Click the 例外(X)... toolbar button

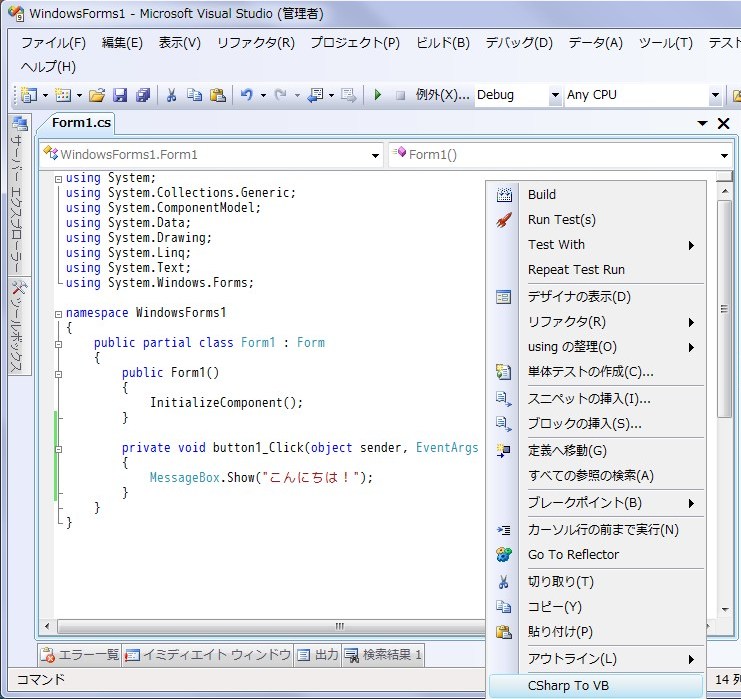pyautogui.click(x=442, y=95)
